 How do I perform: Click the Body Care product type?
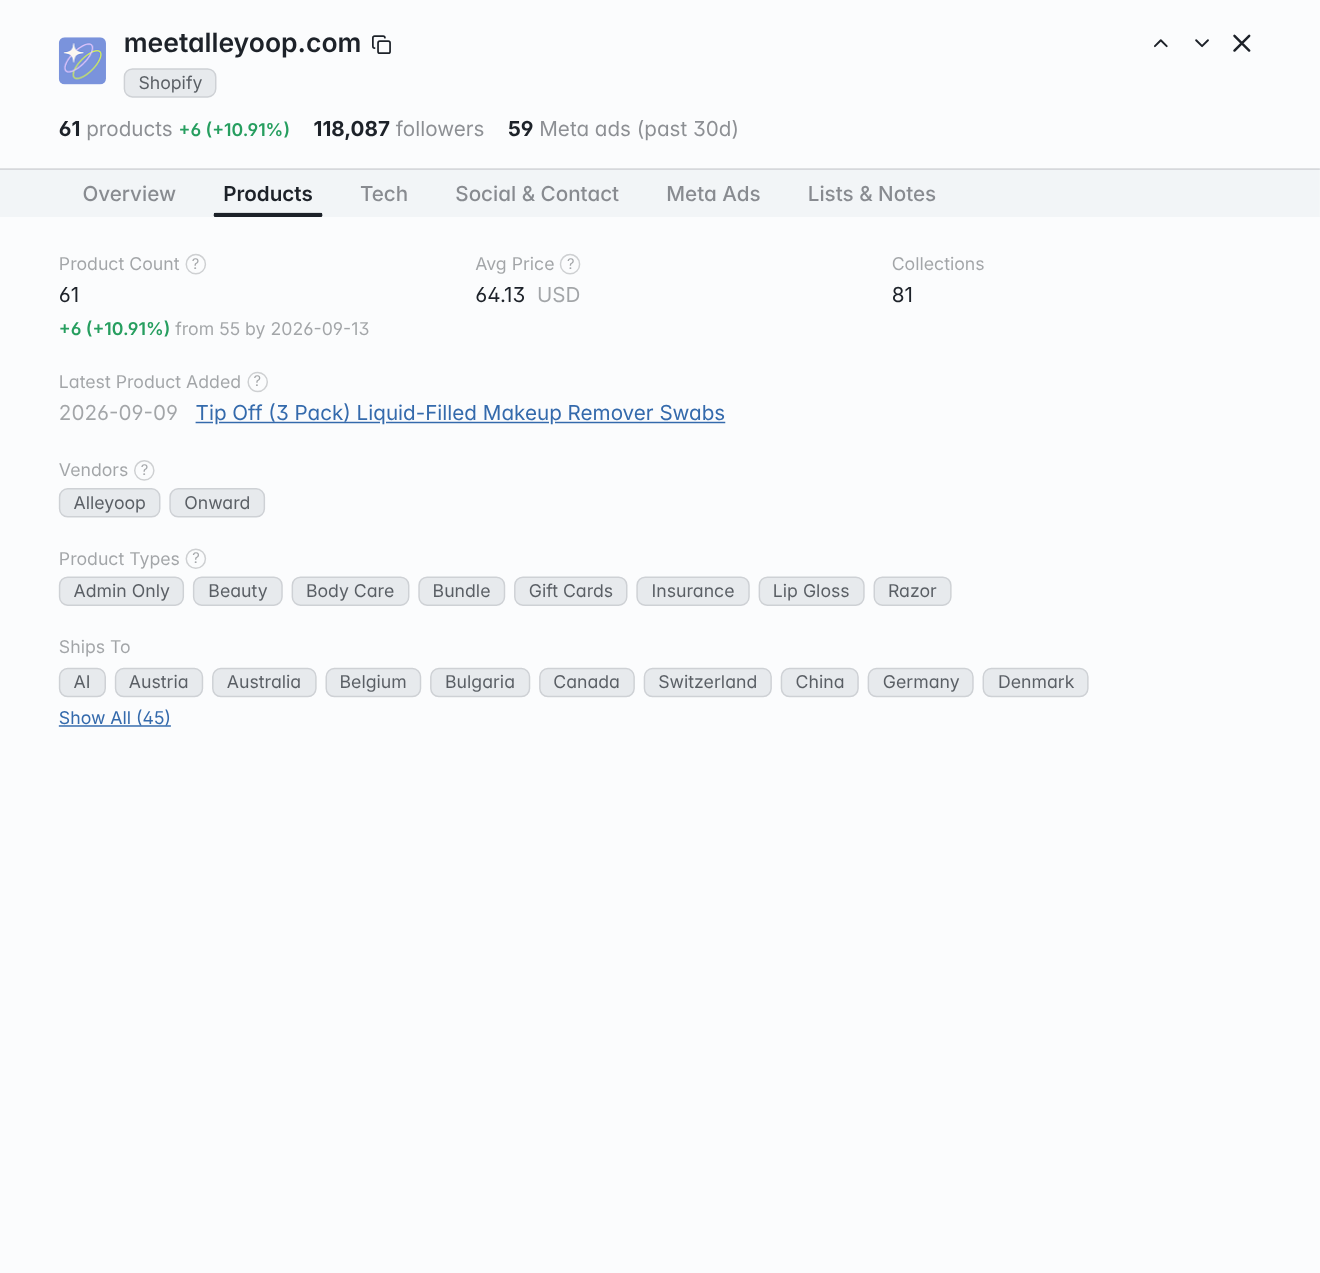350,591
